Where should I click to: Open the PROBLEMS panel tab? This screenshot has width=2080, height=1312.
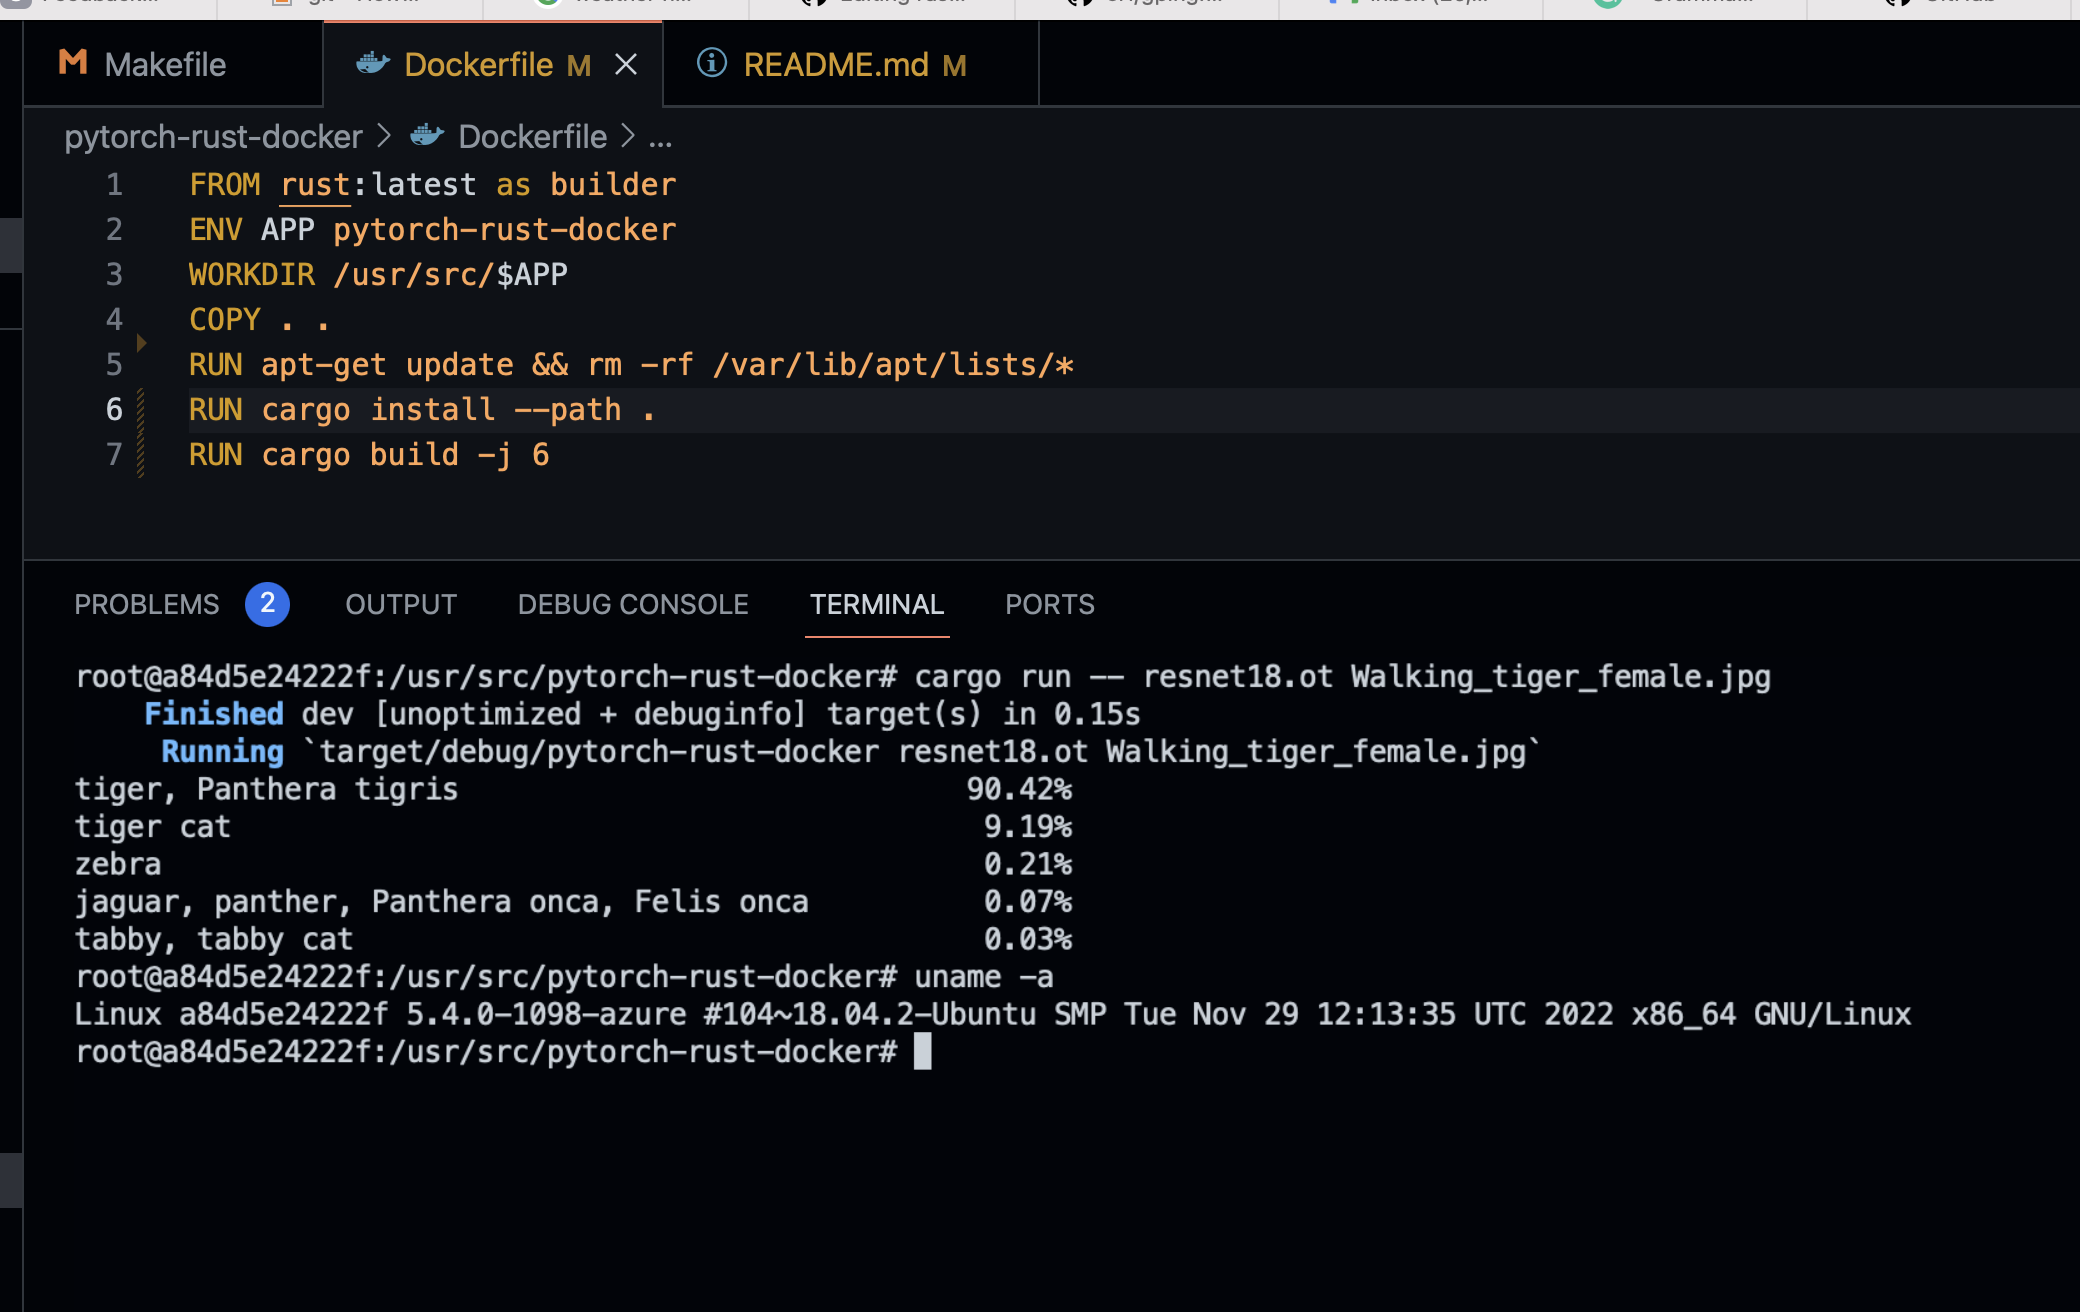147,605
